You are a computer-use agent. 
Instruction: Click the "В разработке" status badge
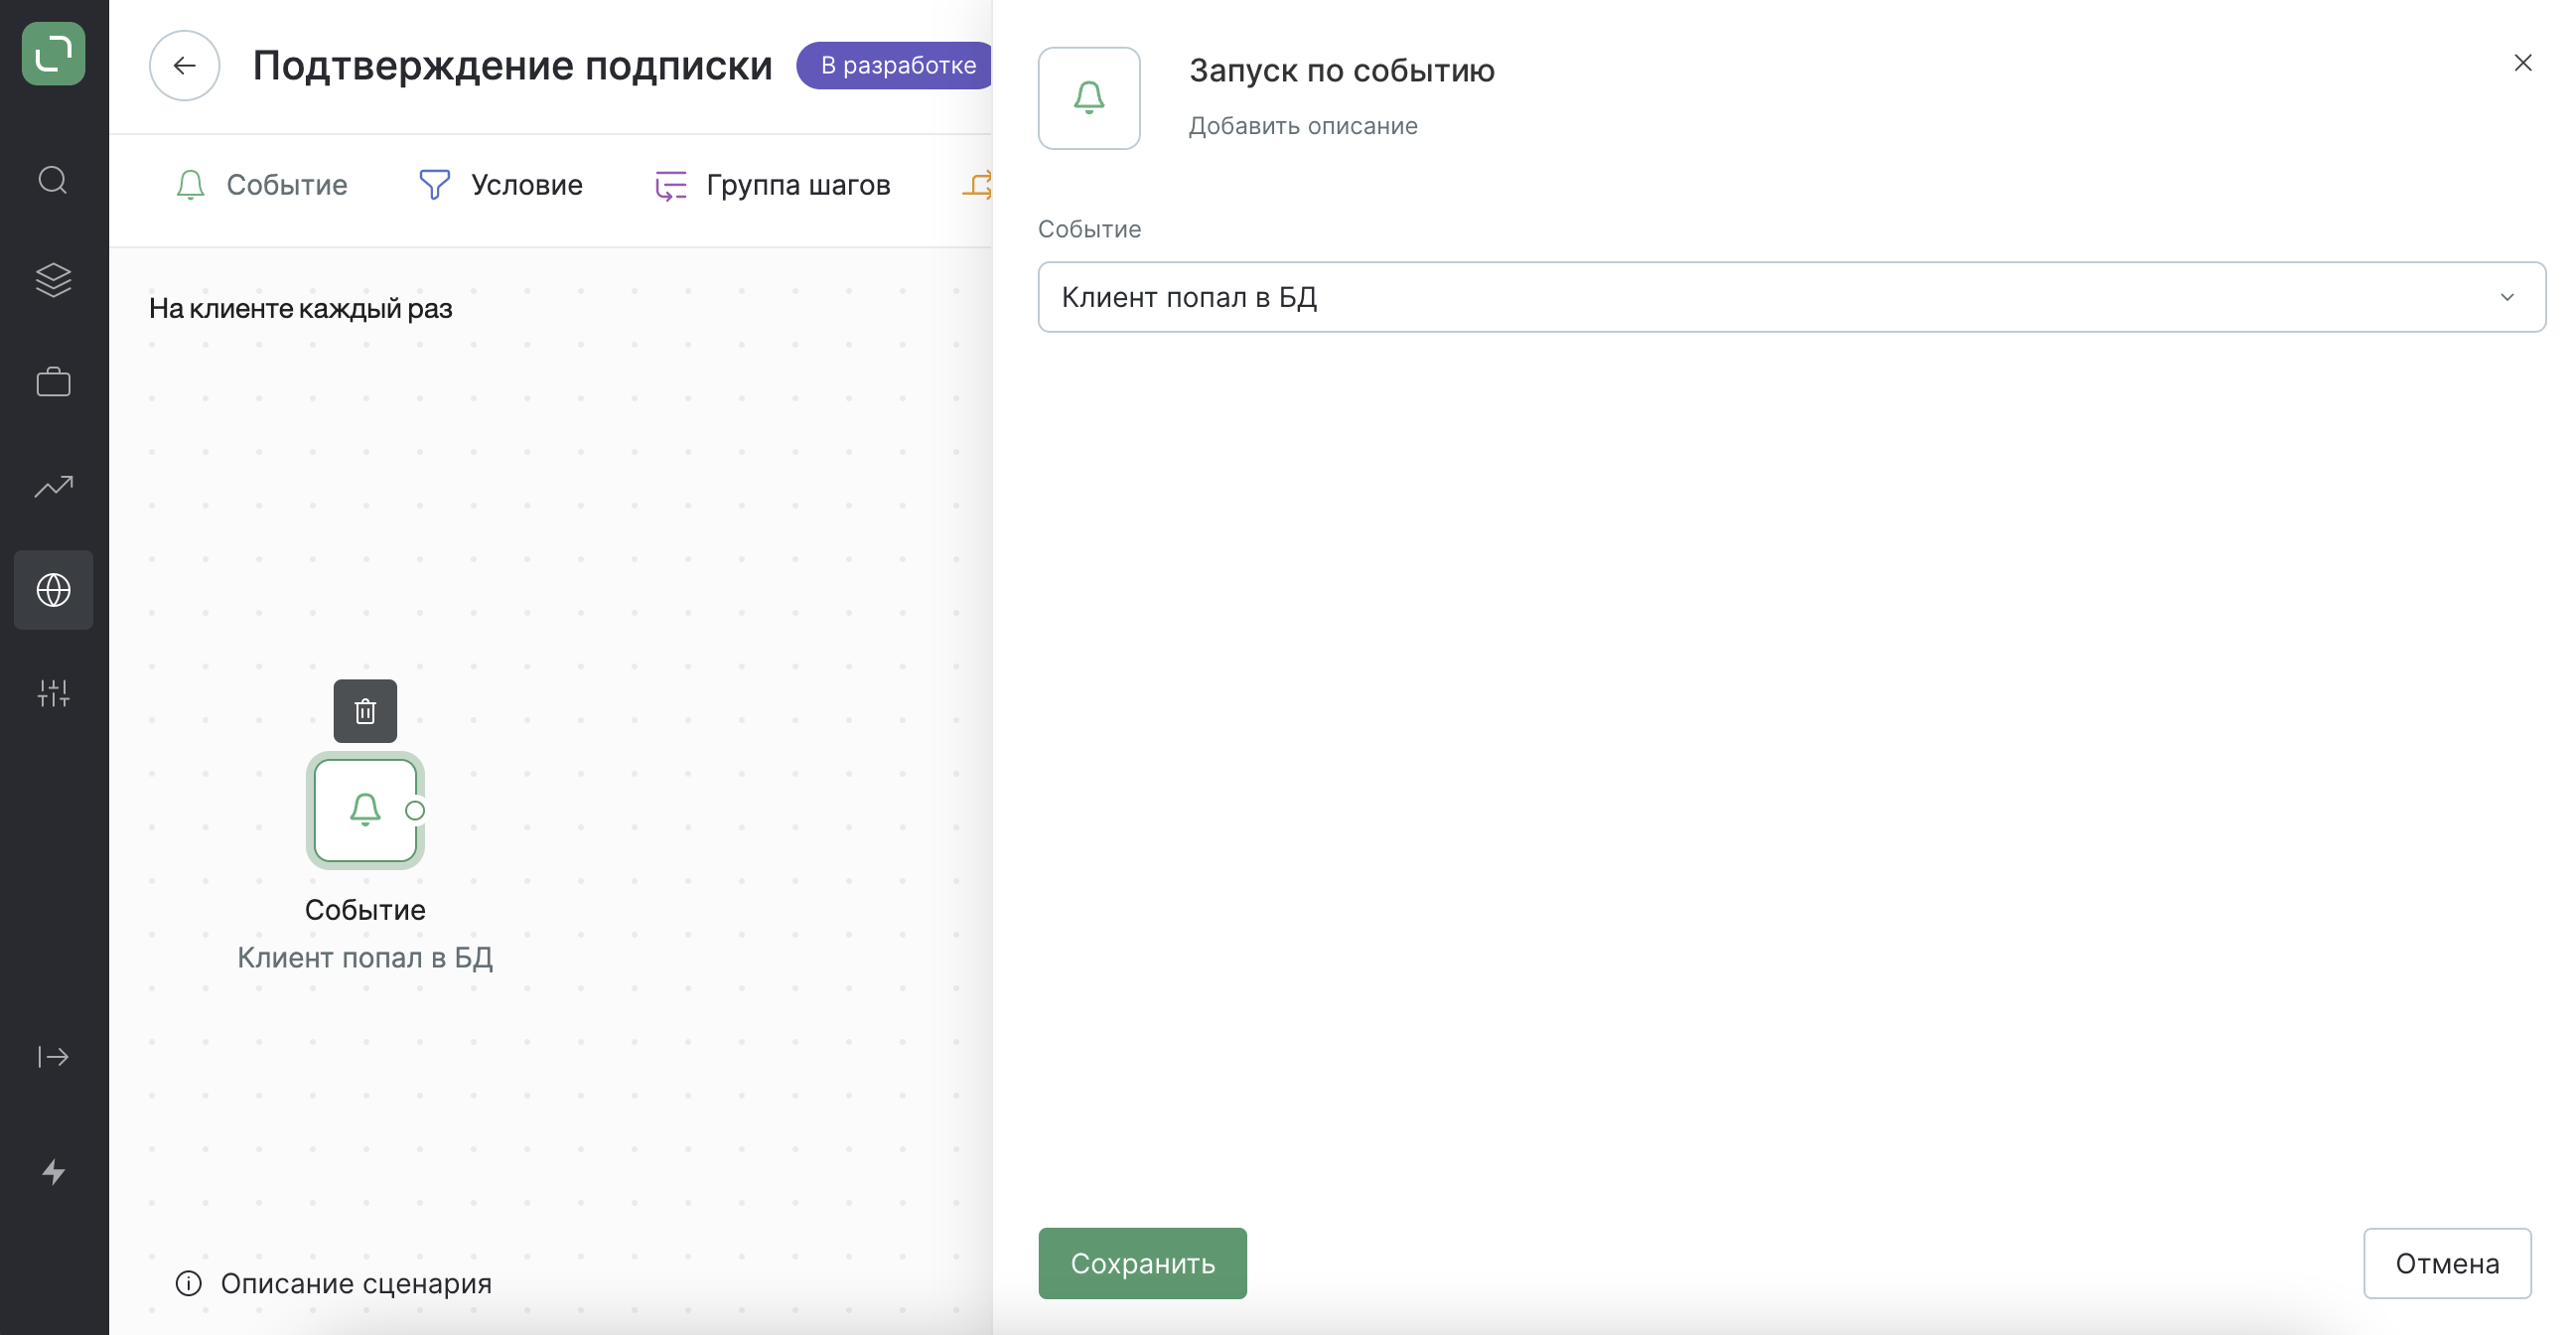tap(895, 66)
